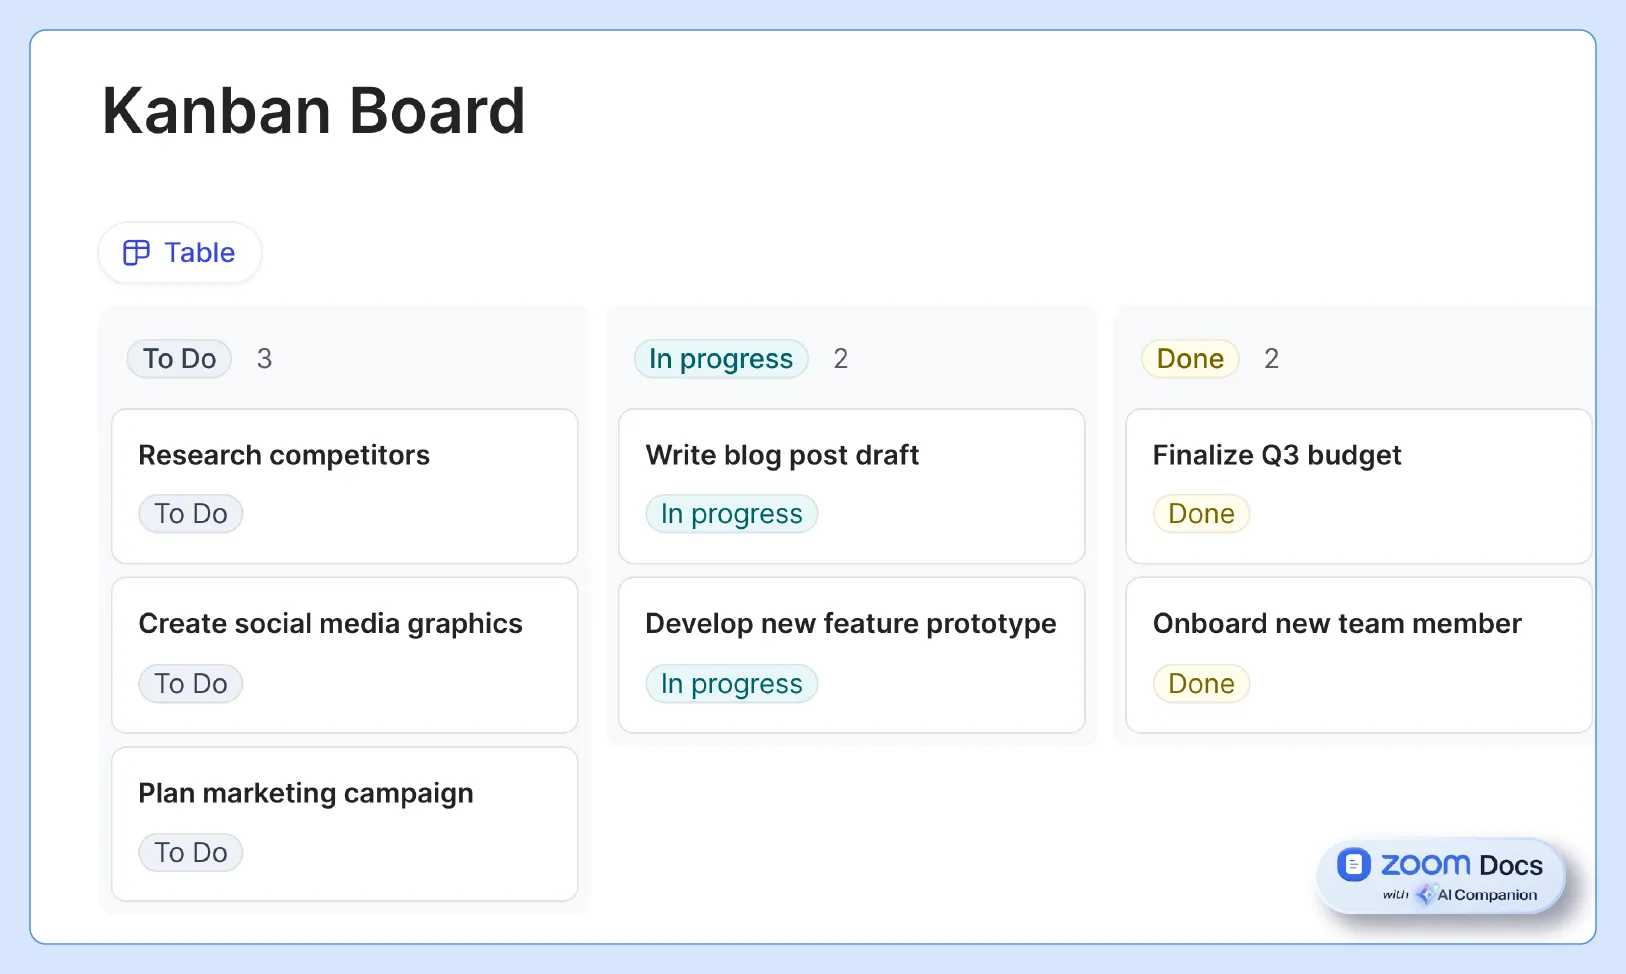1626x974 pixels.
Task: Select the In progress column header pill
Action: pos(721,358)
